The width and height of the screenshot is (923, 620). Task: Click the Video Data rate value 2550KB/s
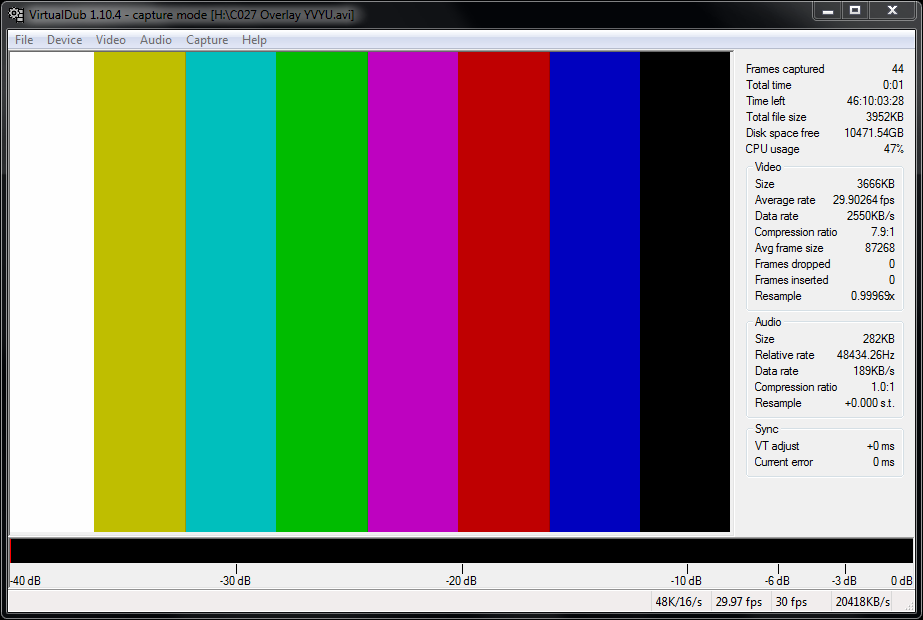[871, 215]
